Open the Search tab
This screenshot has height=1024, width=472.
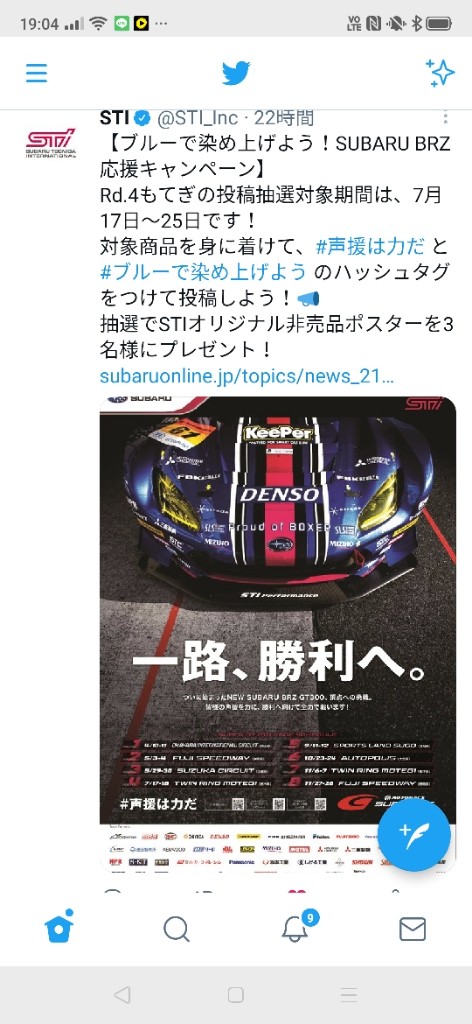(176, 928)
